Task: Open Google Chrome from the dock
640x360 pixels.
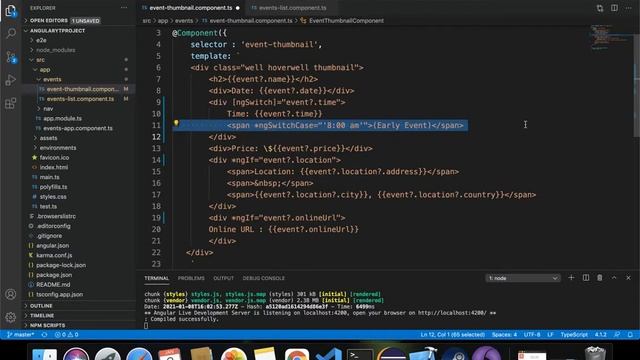Action: (x=297, y=354)
